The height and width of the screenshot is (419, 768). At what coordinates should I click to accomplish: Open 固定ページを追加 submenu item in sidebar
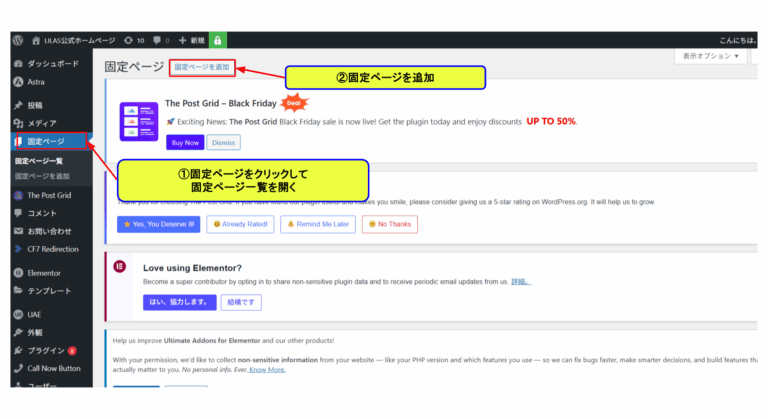[x=42, y=176]
